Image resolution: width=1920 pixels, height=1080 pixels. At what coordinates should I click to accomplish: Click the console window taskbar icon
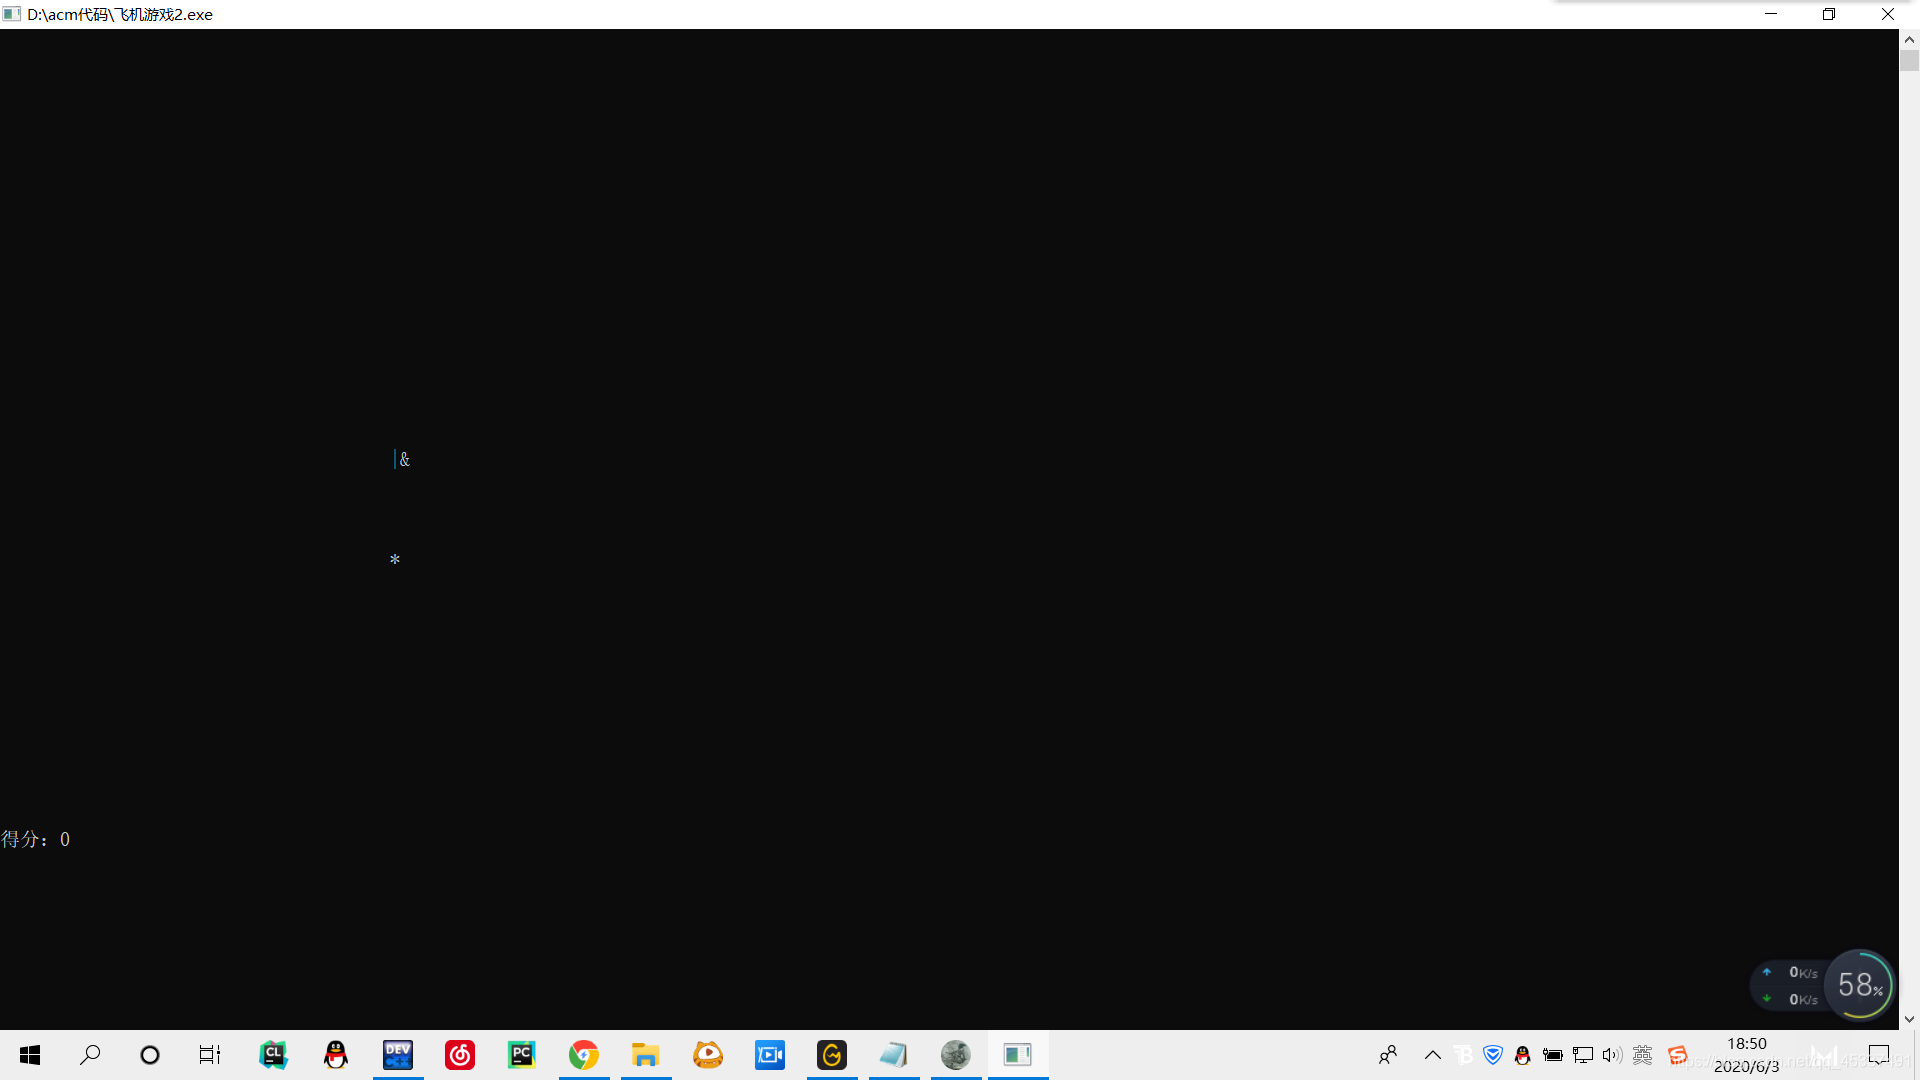1018,1055
